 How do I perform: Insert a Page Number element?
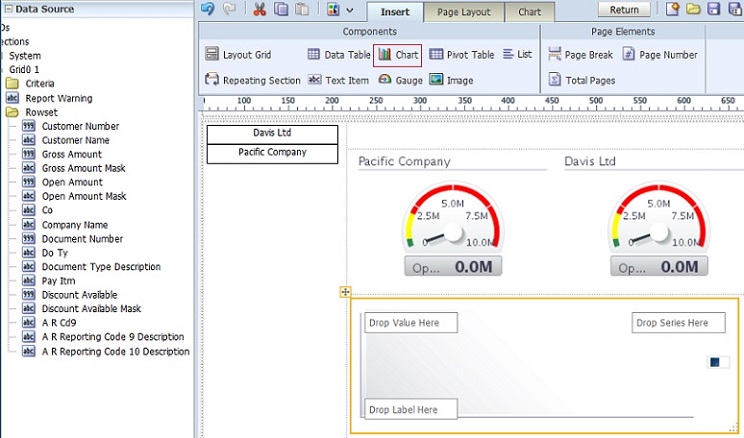[660, 55]
